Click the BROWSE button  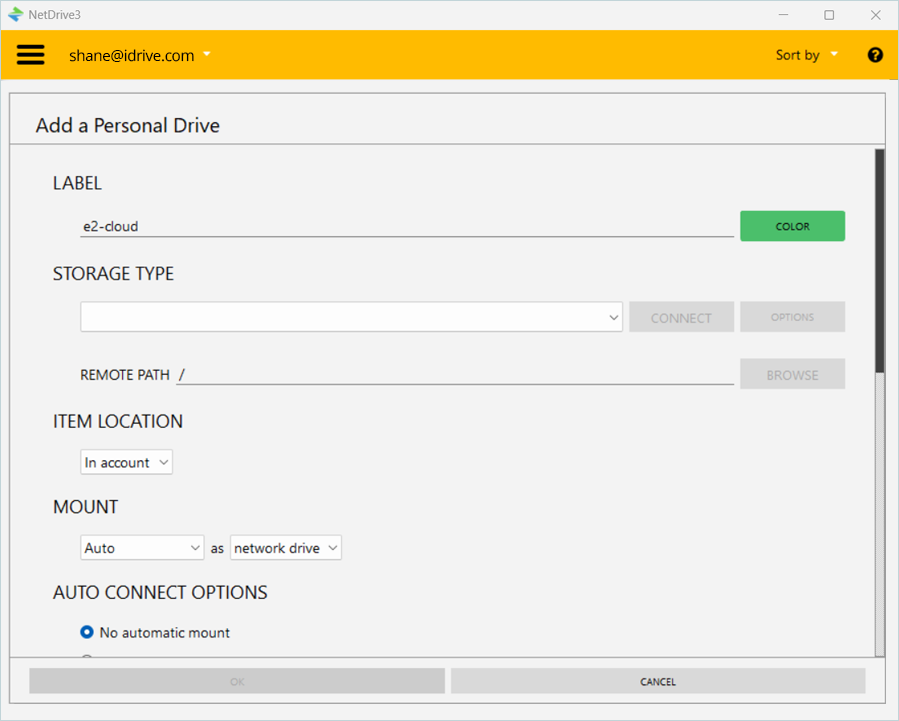792,375
